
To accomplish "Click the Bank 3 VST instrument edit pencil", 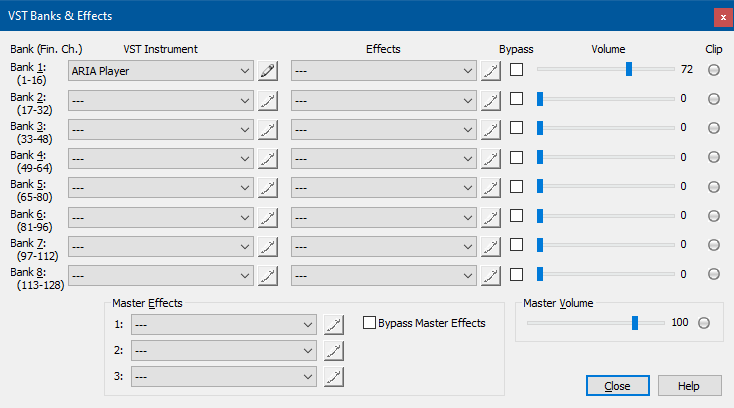I will [268, 130].
